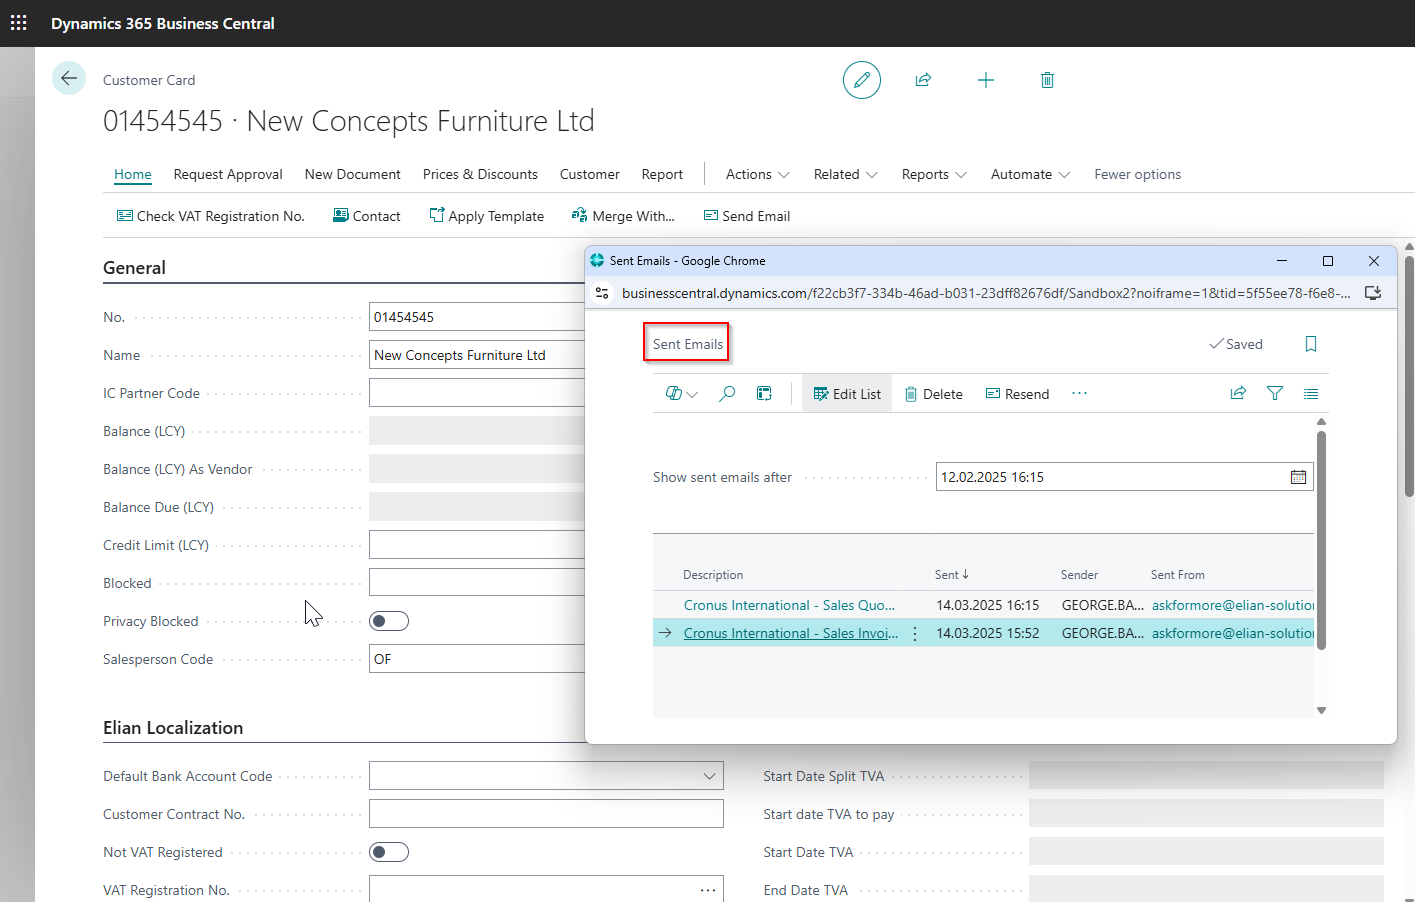Open the Report menu item

click(662, 174)
